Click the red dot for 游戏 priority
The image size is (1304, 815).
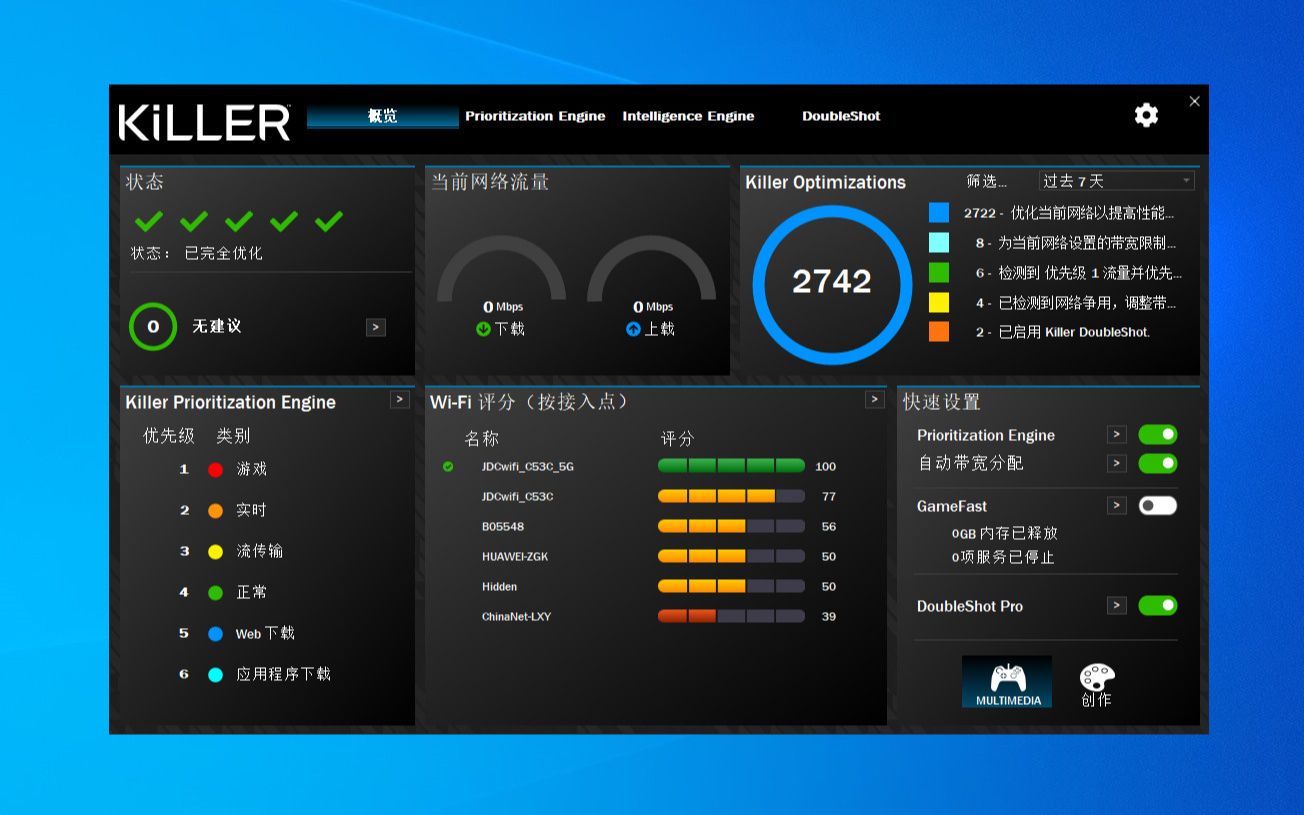[x=215, y=469]
